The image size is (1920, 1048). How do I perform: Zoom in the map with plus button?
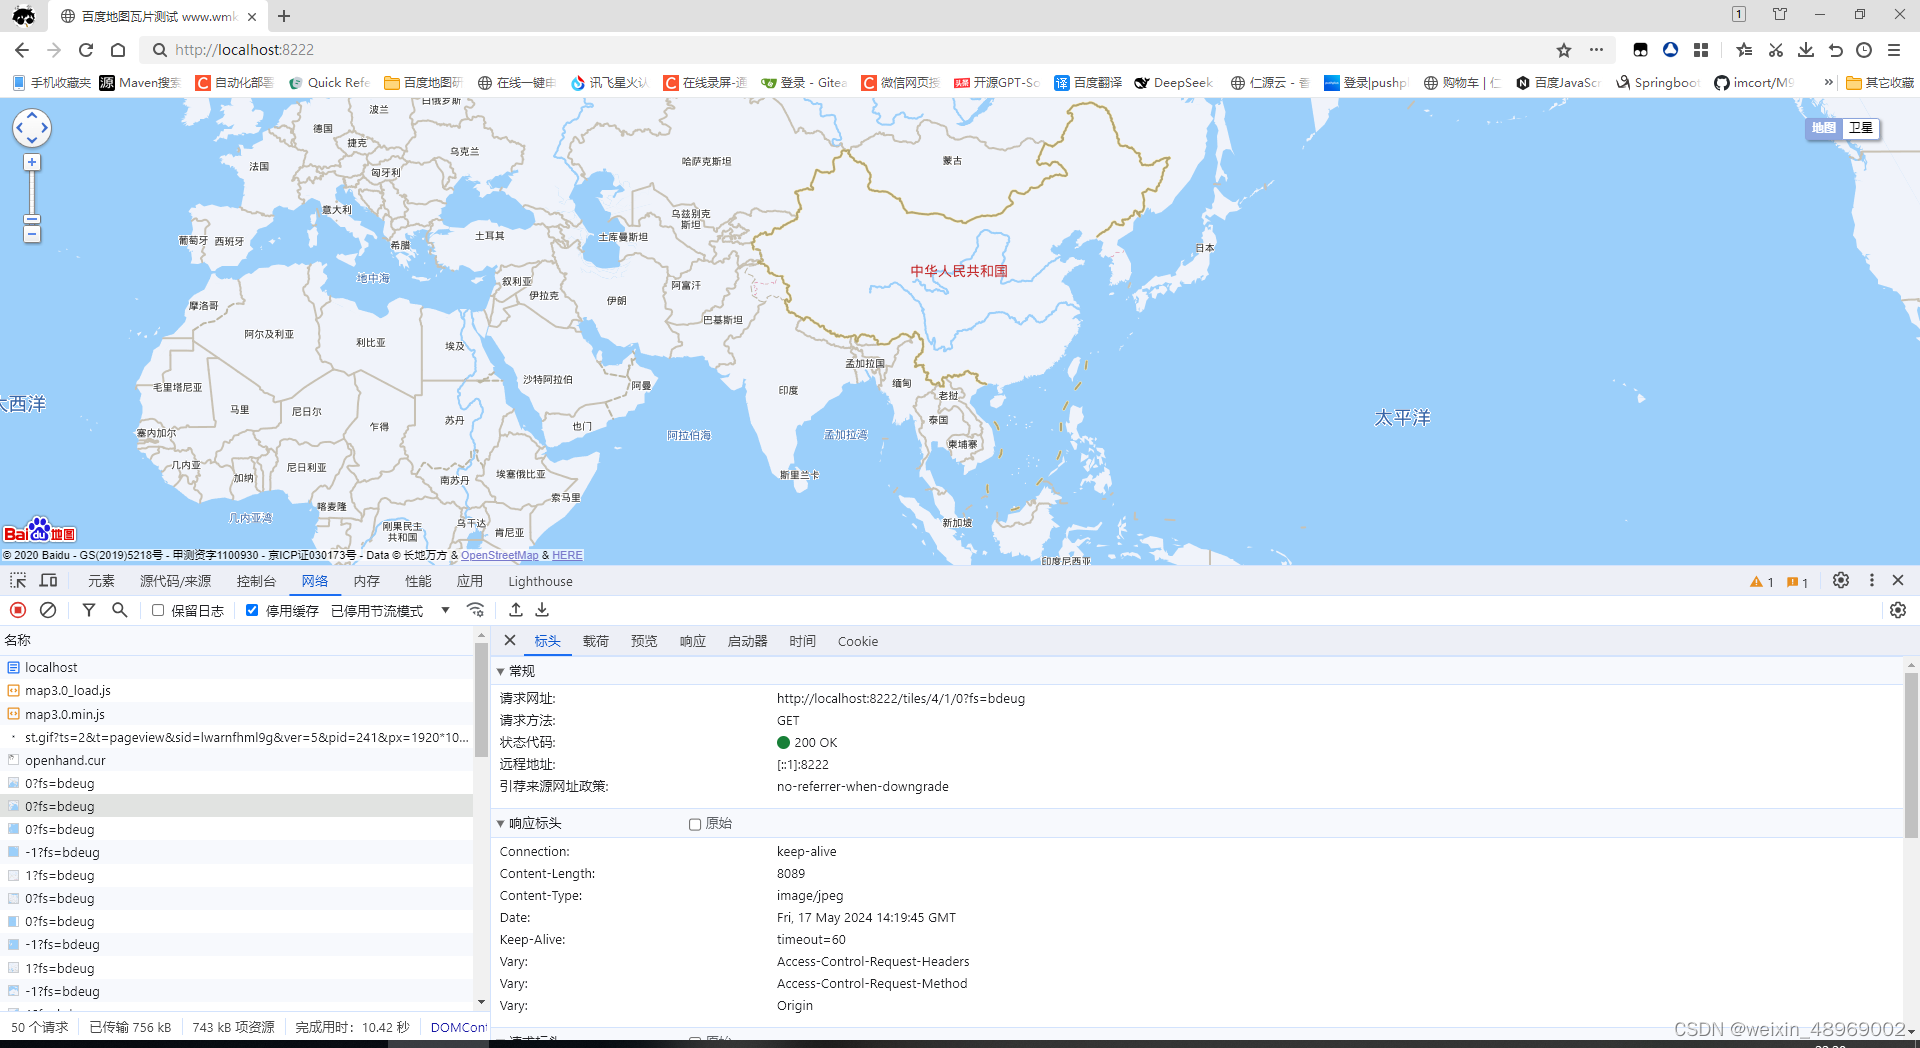pos(32,162)
